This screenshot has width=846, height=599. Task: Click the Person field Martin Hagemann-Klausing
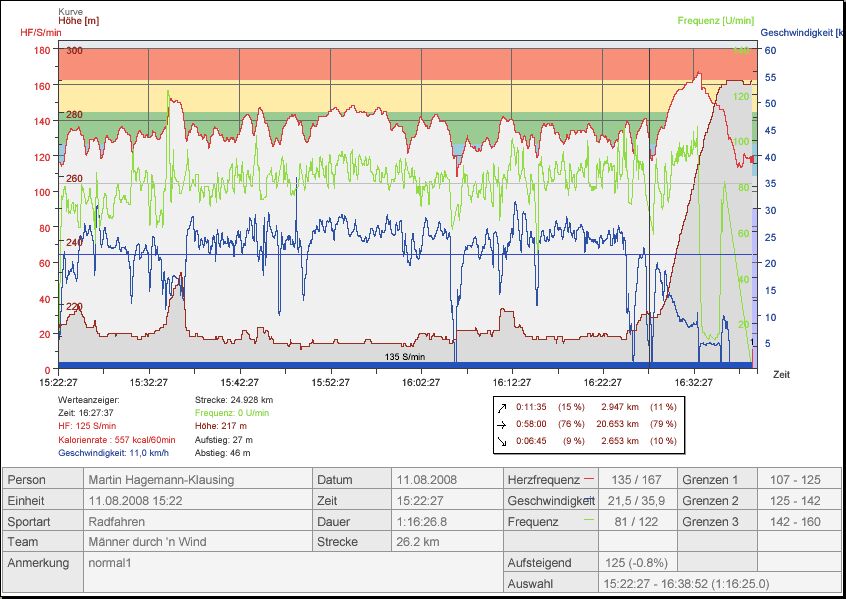pos(161,480)
